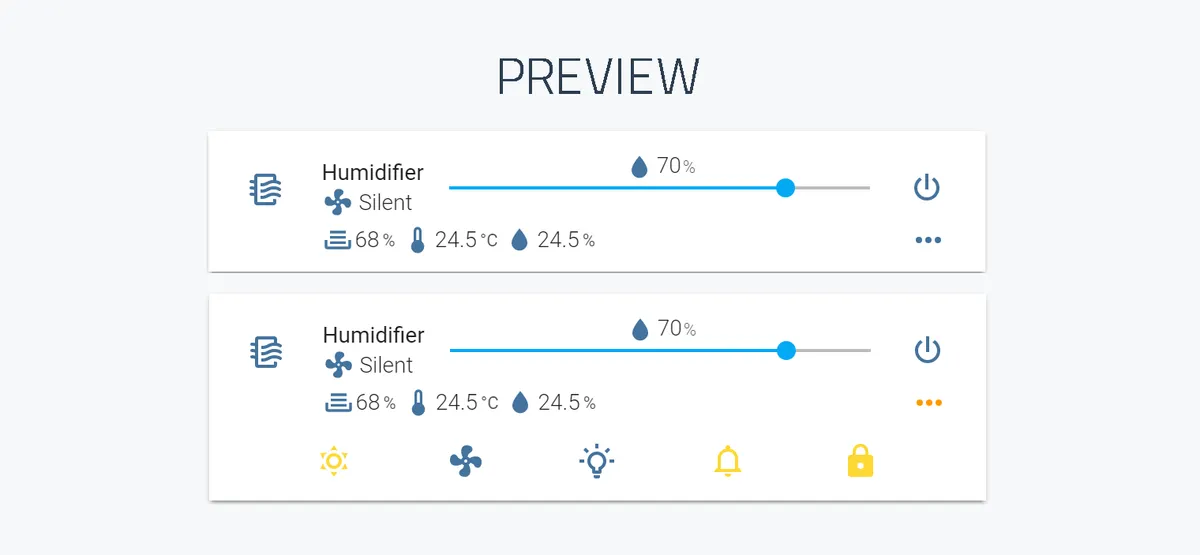The image size is (1200, 555).
Task: Toggle the yellow sun dry-mode button
Action: coord(334,461)
